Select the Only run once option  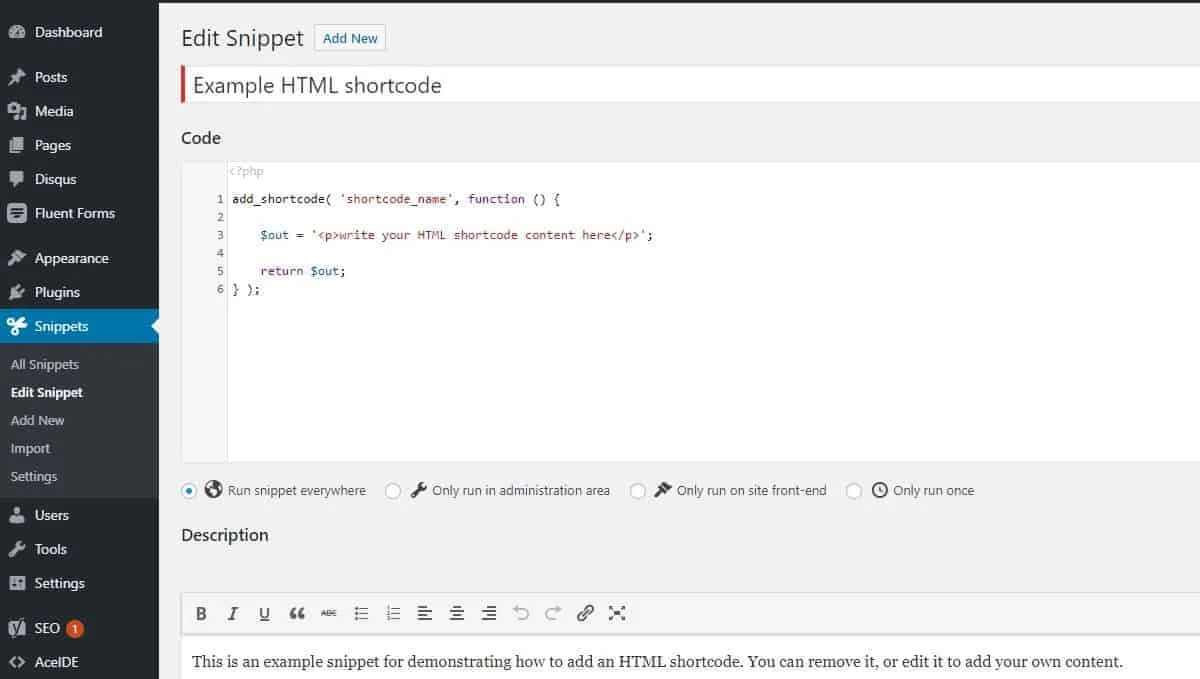pos(853,491)
